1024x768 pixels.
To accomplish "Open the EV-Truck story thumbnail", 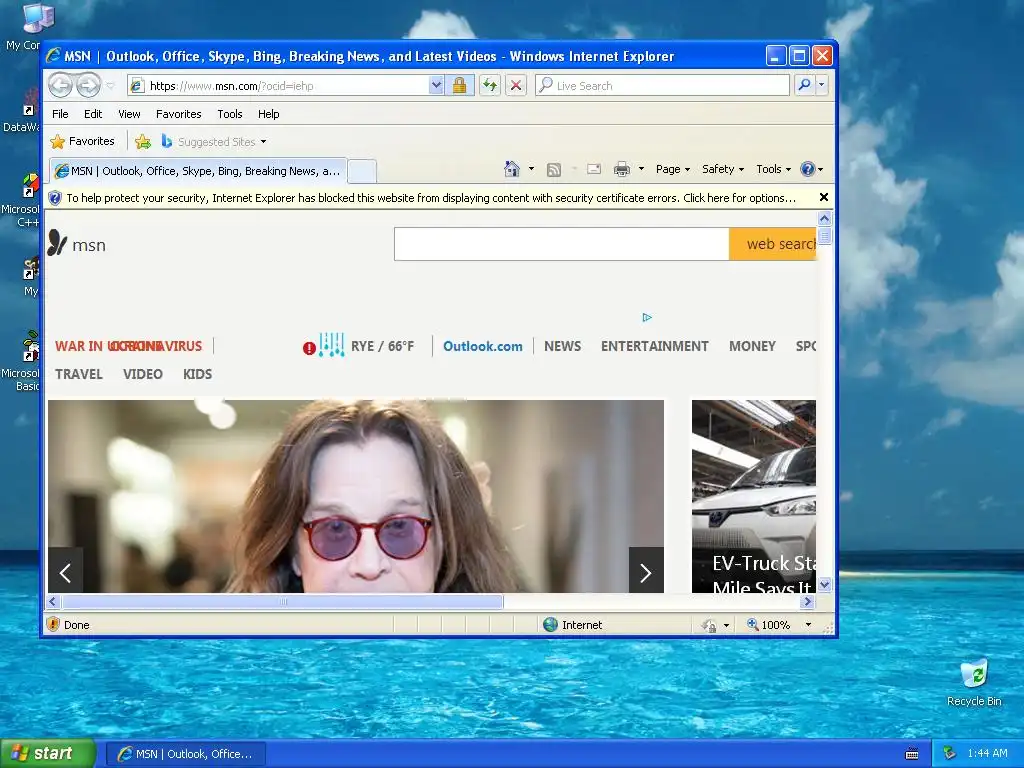I will coord(754,496).
